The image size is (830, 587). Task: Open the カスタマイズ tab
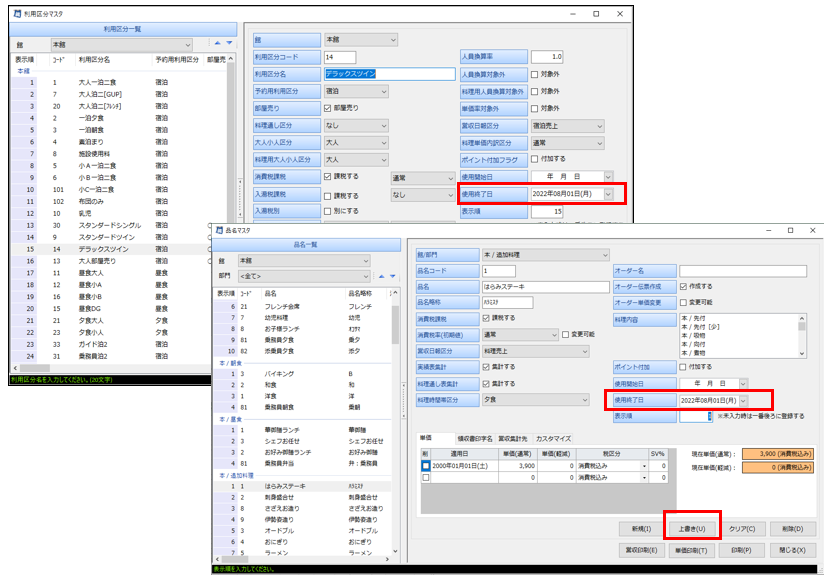(x=553, y=438)
